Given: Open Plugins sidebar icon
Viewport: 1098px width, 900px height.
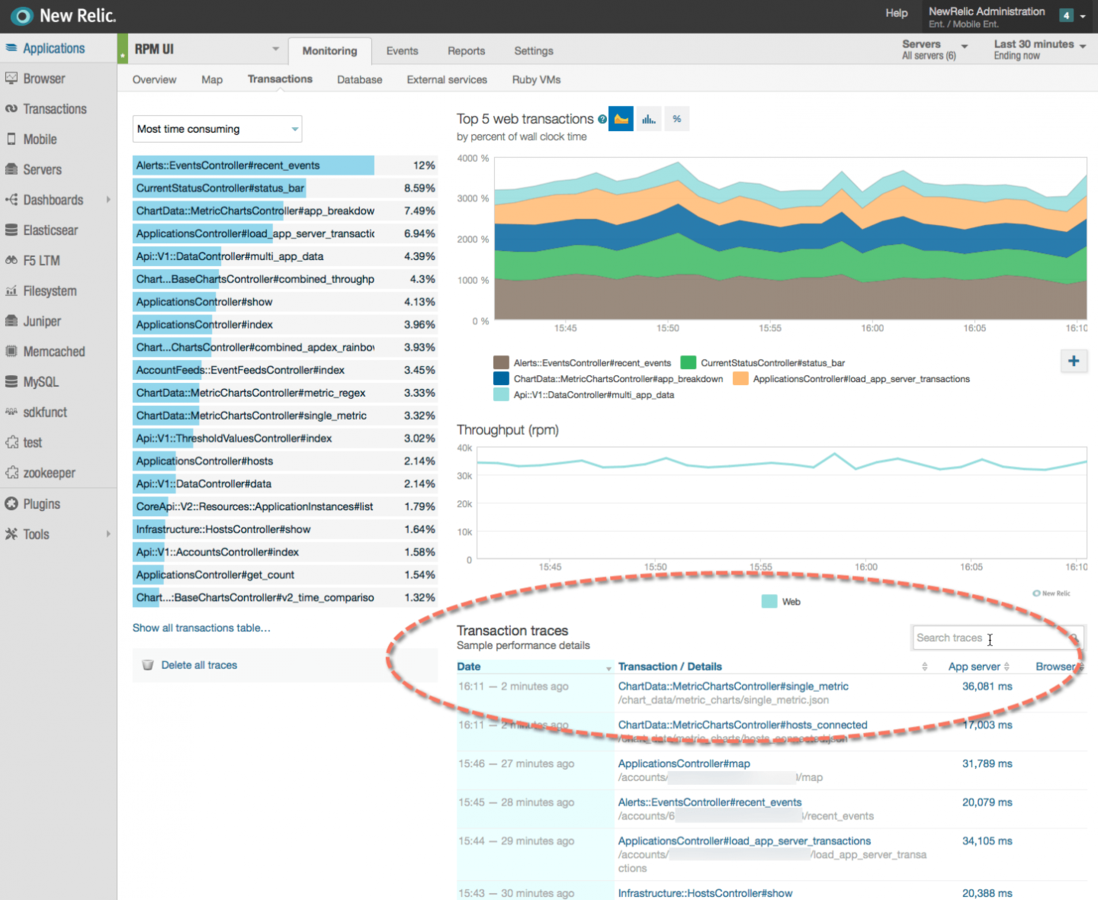Looking at the screenshot, I should point(11,504).
